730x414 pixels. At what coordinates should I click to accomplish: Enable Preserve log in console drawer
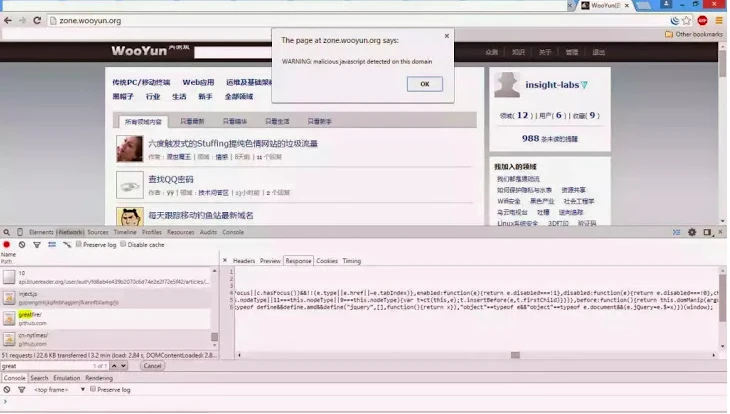coord(93,389)
